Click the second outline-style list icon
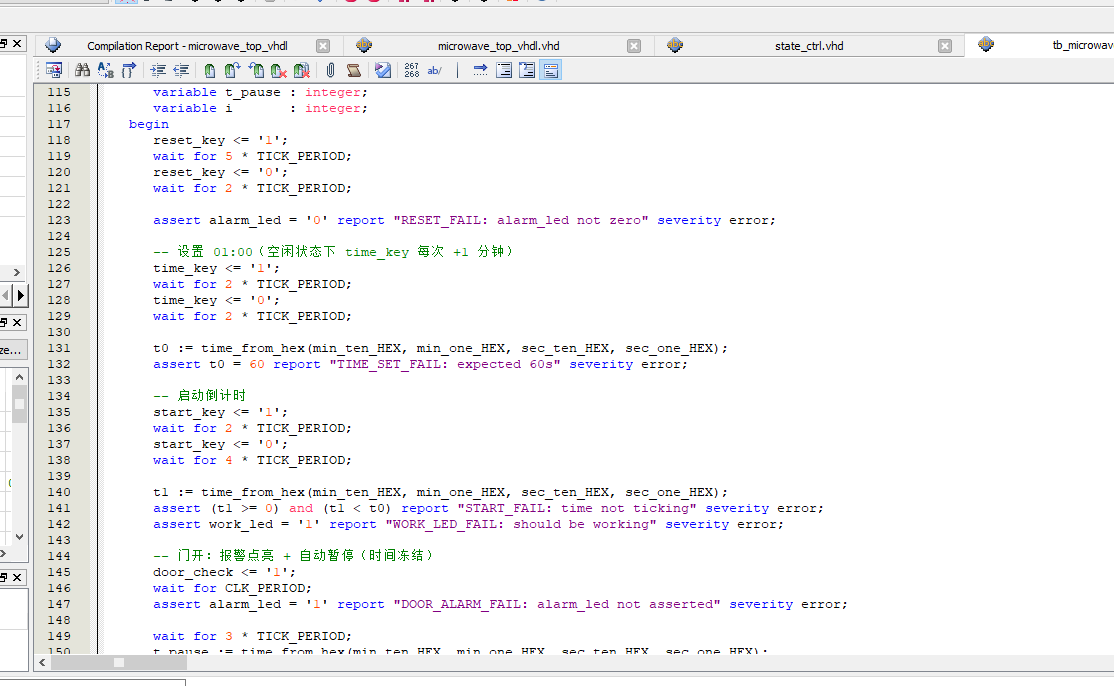 click(x=527, y=70)
